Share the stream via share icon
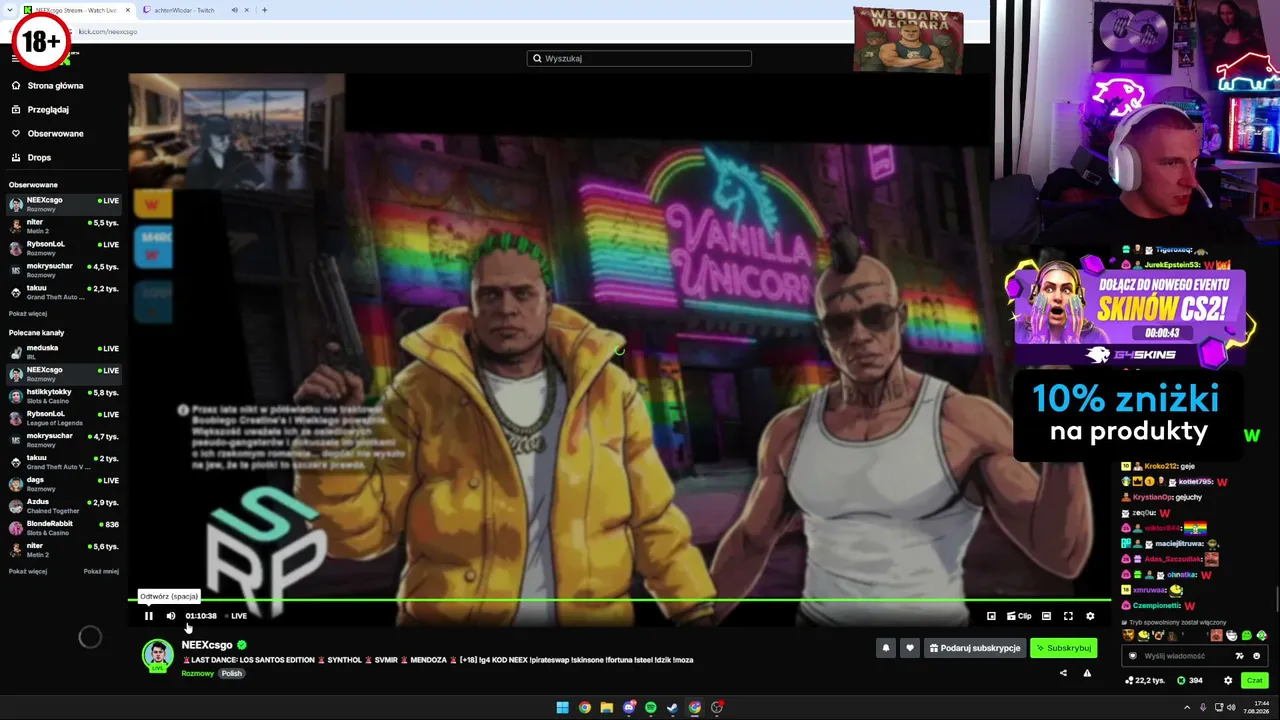 [1063, 673]
